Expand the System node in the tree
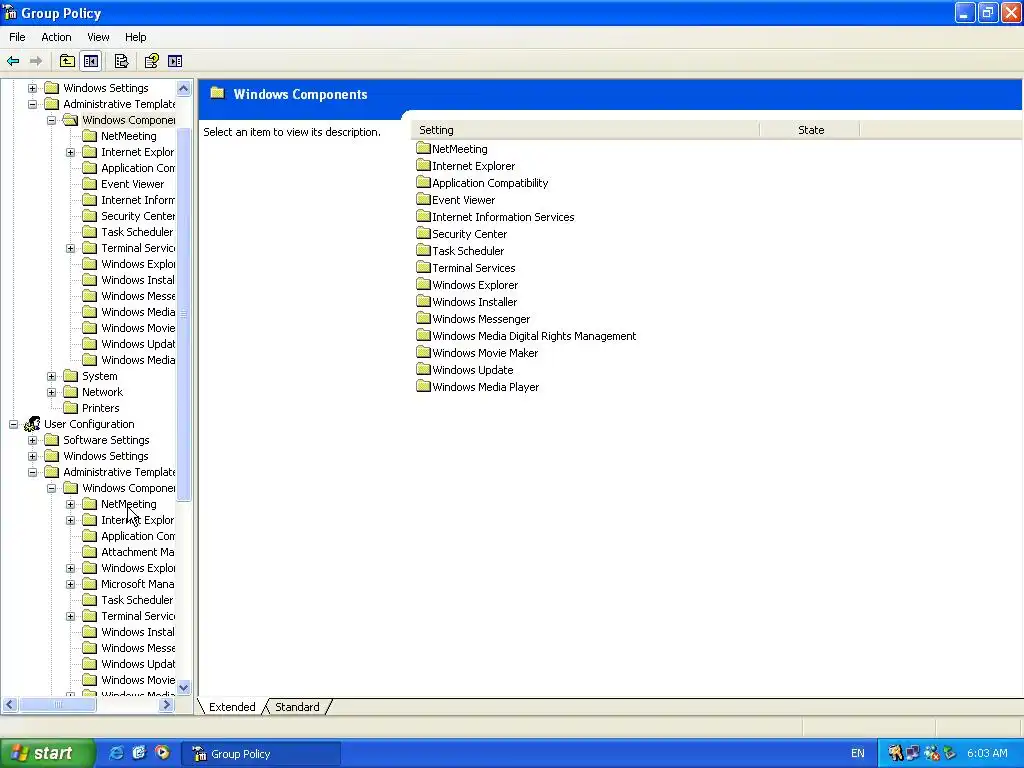 (x=52, y=376)
